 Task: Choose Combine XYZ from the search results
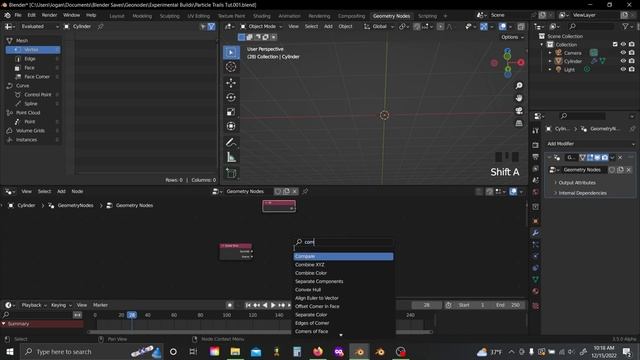pyautogui.click(x=343, y=264)
